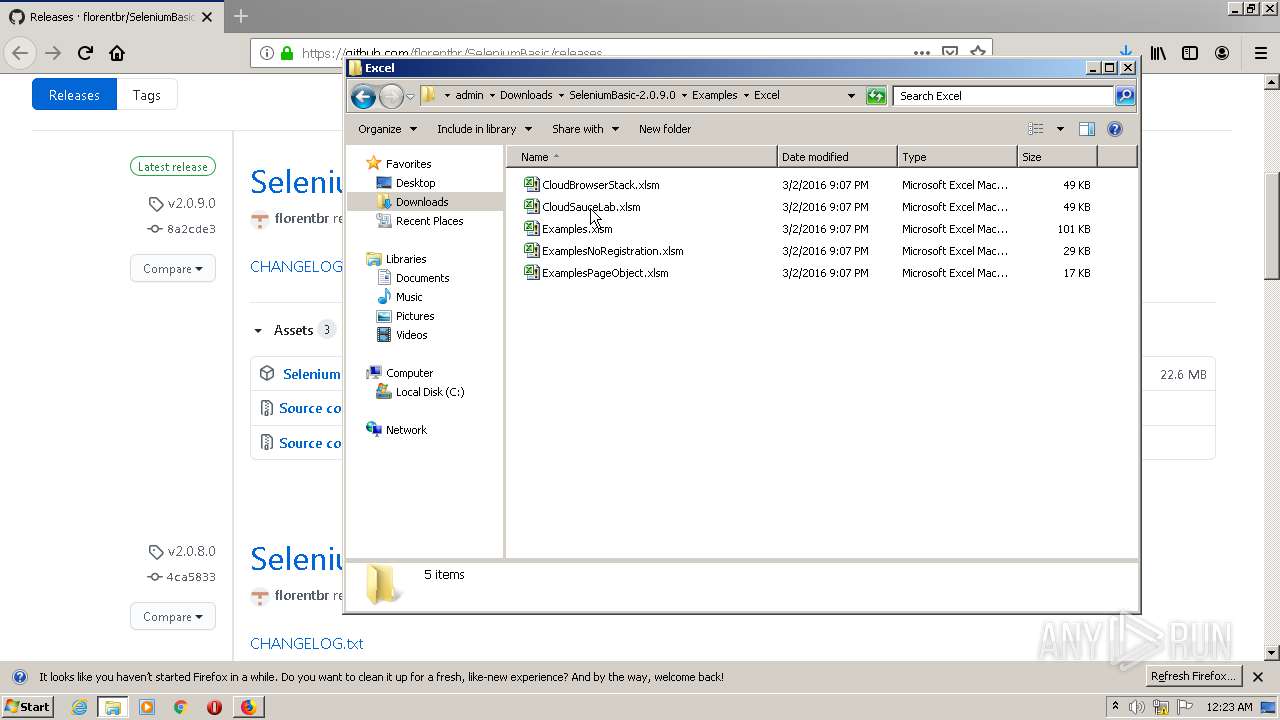Sort files by Type column
1280x720 pixels.
pos(957,157)
